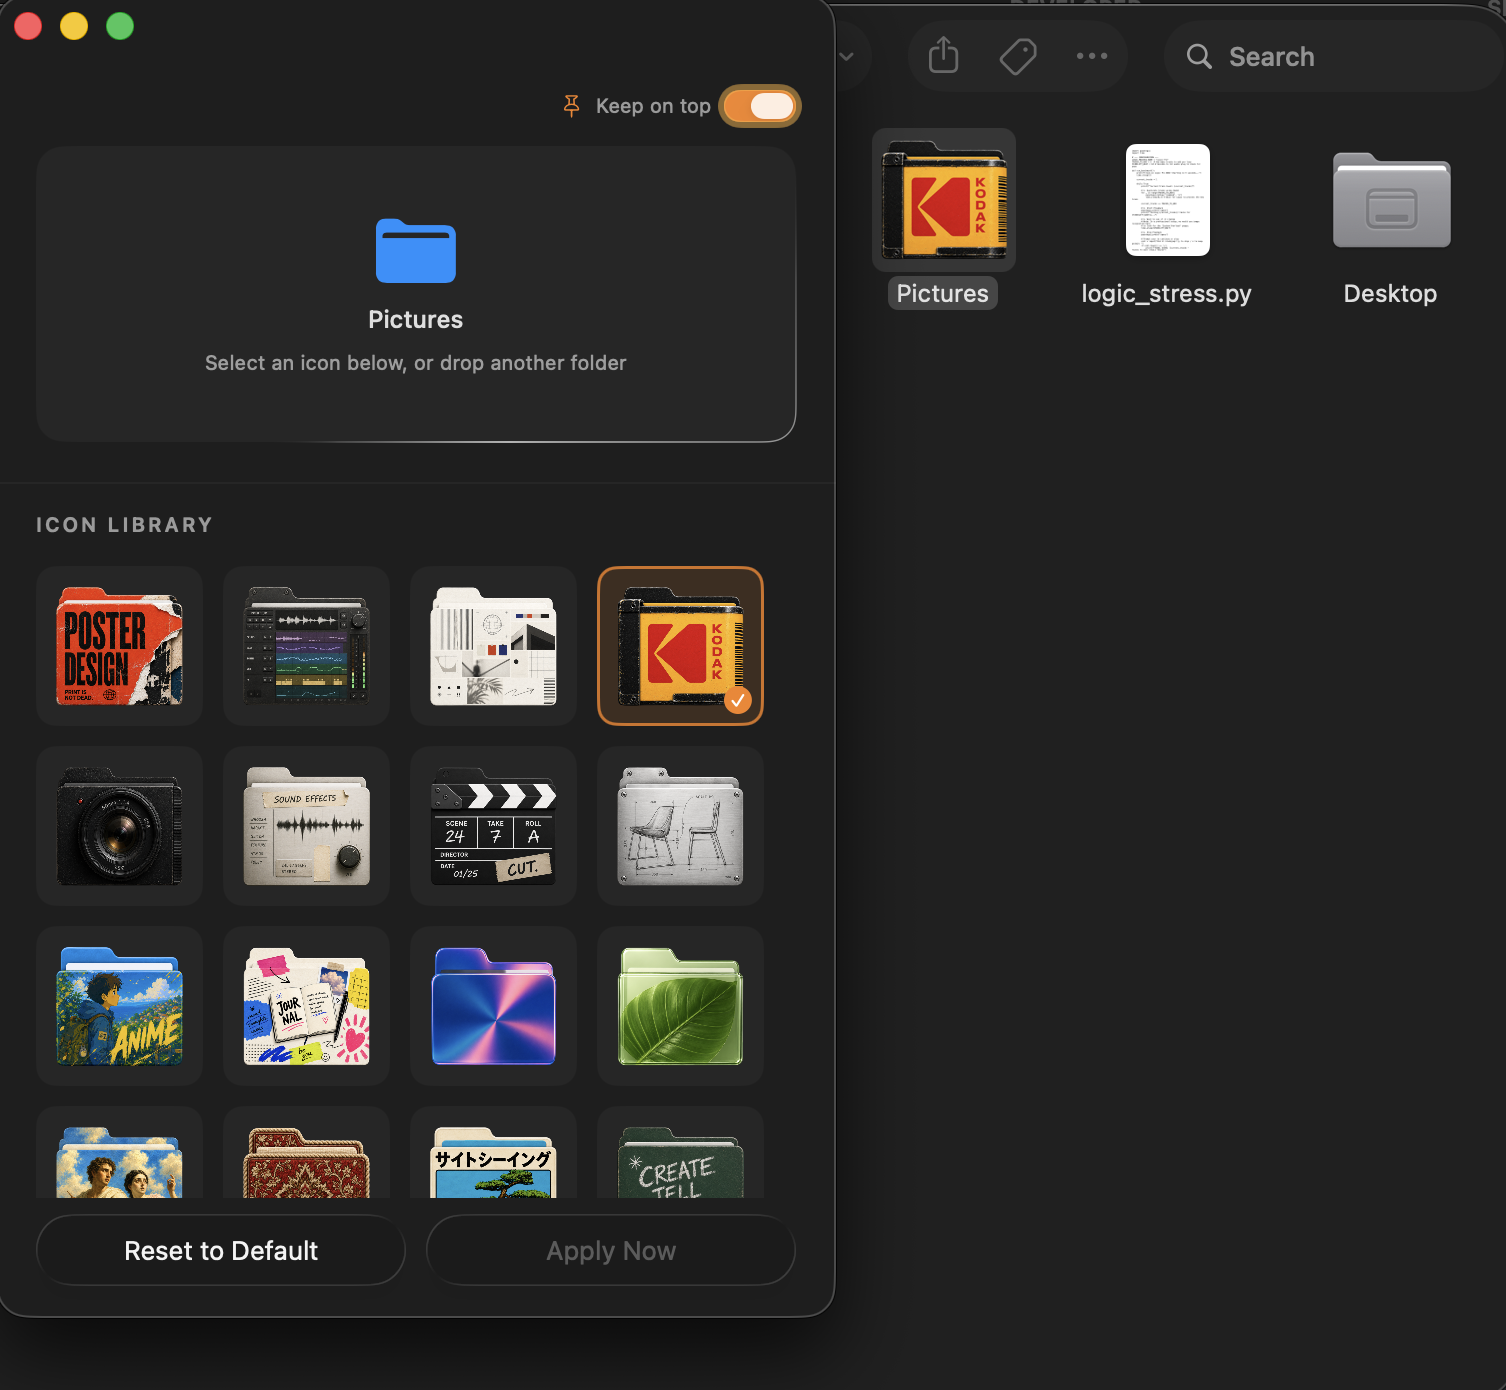Click the Pictures label under Finder folder
This screenshot has height=1390, width=1506.
(943, 293)
